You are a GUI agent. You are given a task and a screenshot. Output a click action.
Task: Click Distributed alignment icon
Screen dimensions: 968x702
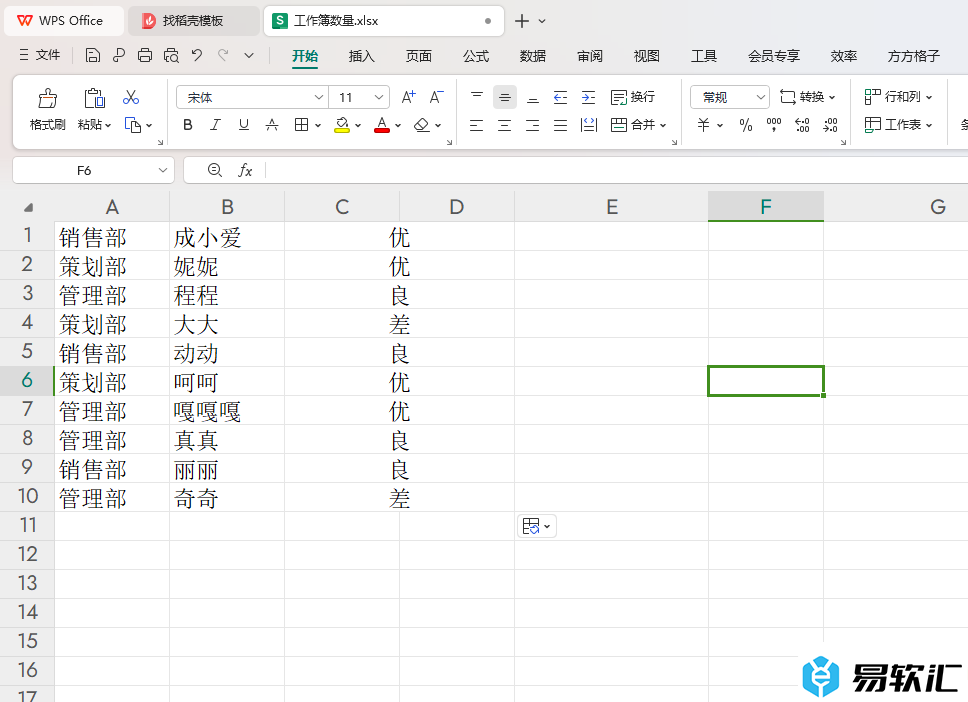(x=590, y=125)
